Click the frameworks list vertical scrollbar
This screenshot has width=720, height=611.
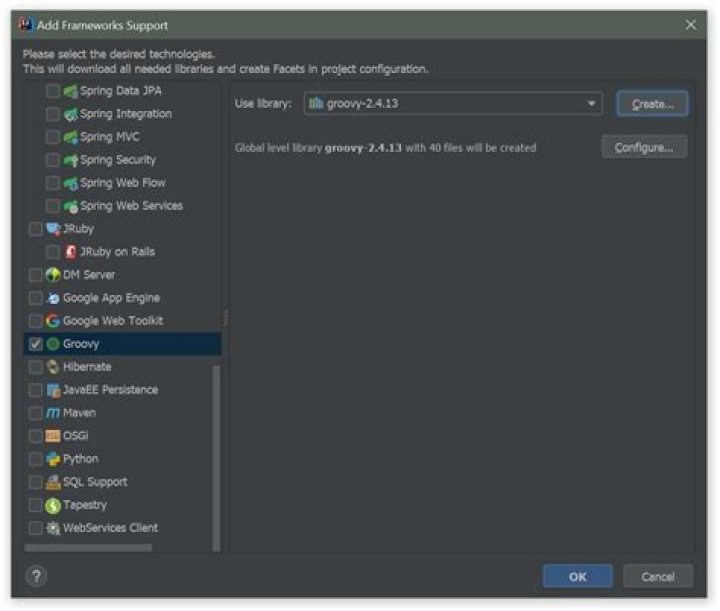(216, 458)
